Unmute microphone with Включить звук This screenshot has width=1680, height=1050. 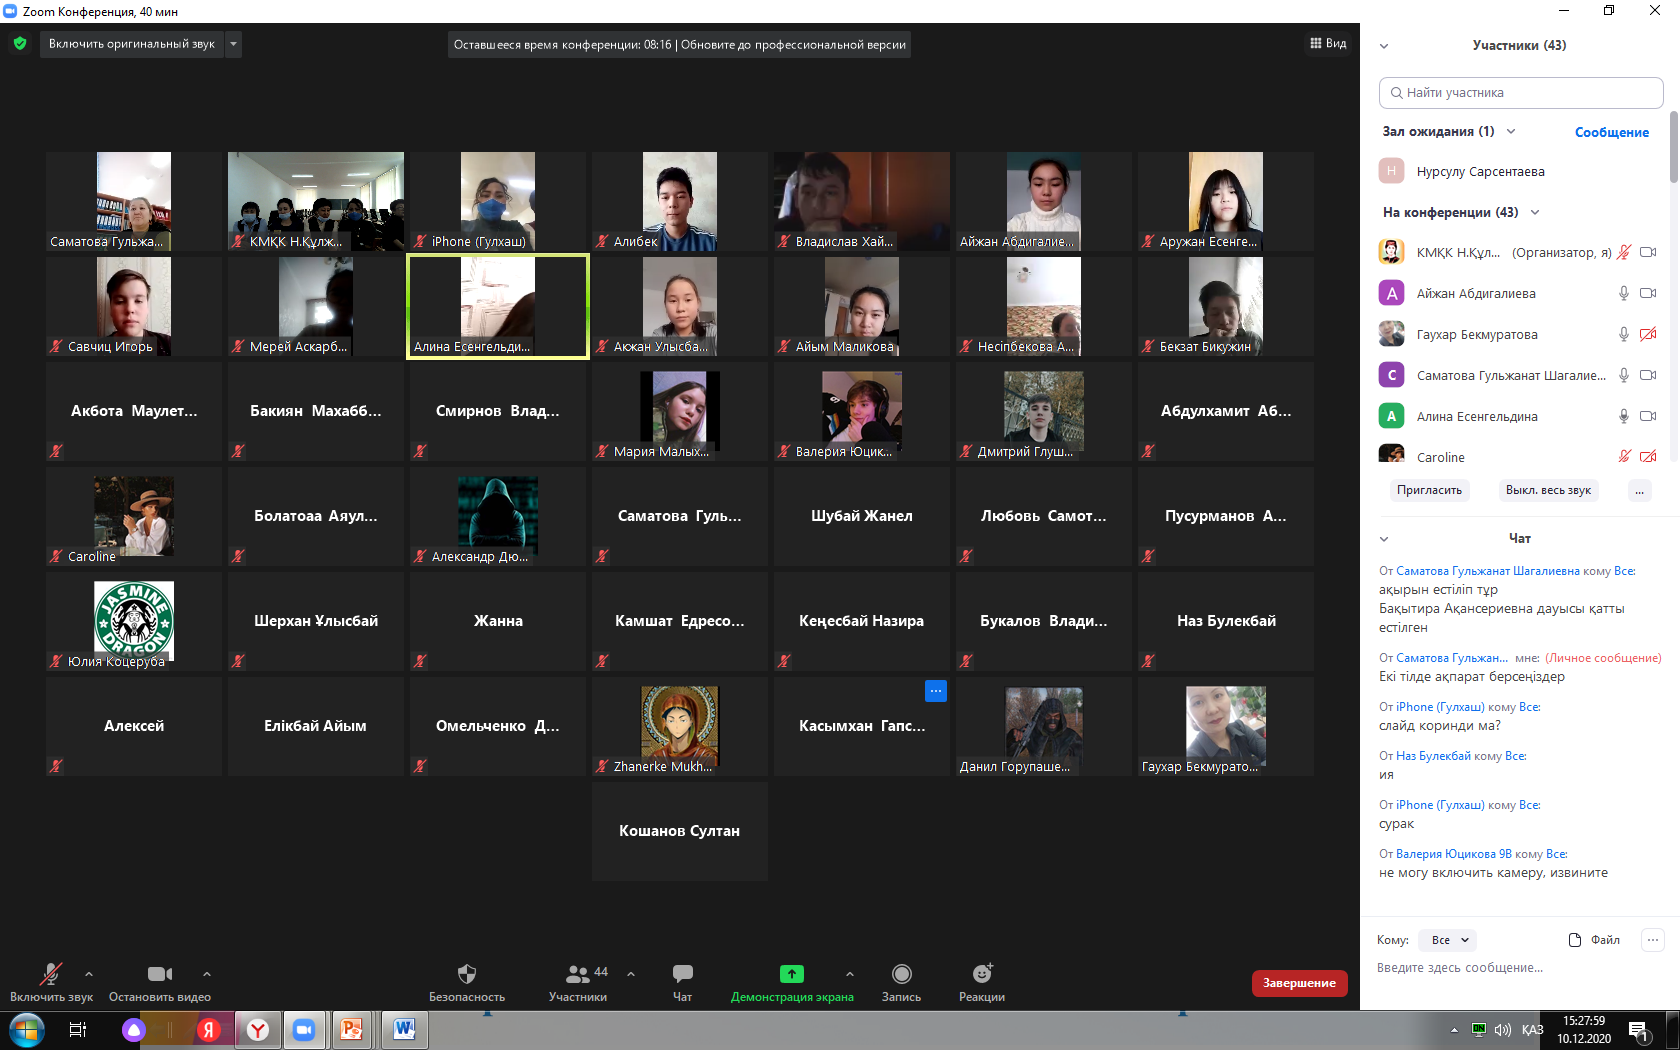[51, 974]
